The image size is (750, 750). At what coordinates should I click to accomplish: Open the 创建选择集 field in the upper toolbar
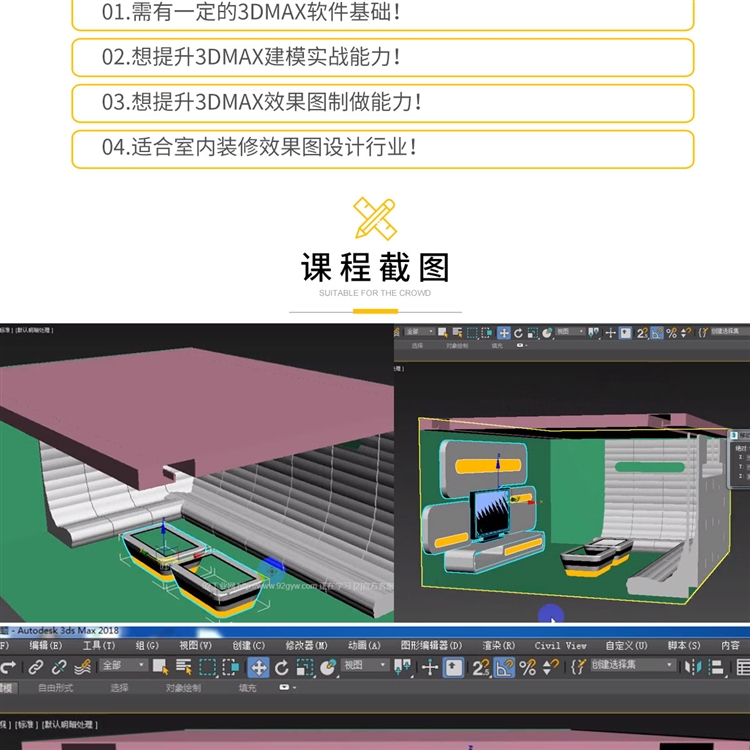728,331
